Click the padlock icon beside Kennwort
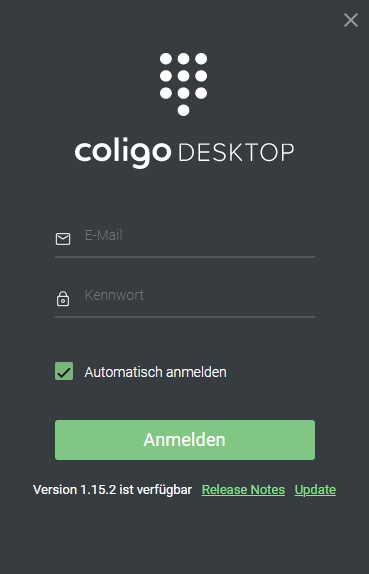Viewport: 369px width, 574px height. tap(63, 298)
